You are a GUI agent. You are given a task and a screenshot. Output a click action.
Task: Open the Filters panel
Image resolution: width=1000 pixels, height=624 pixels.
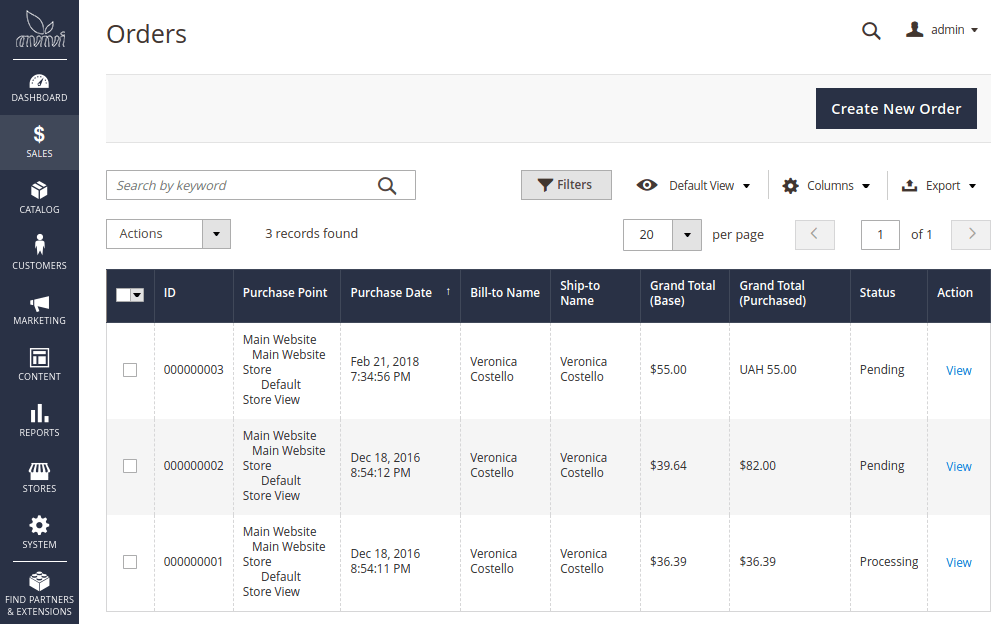(566, 185)
